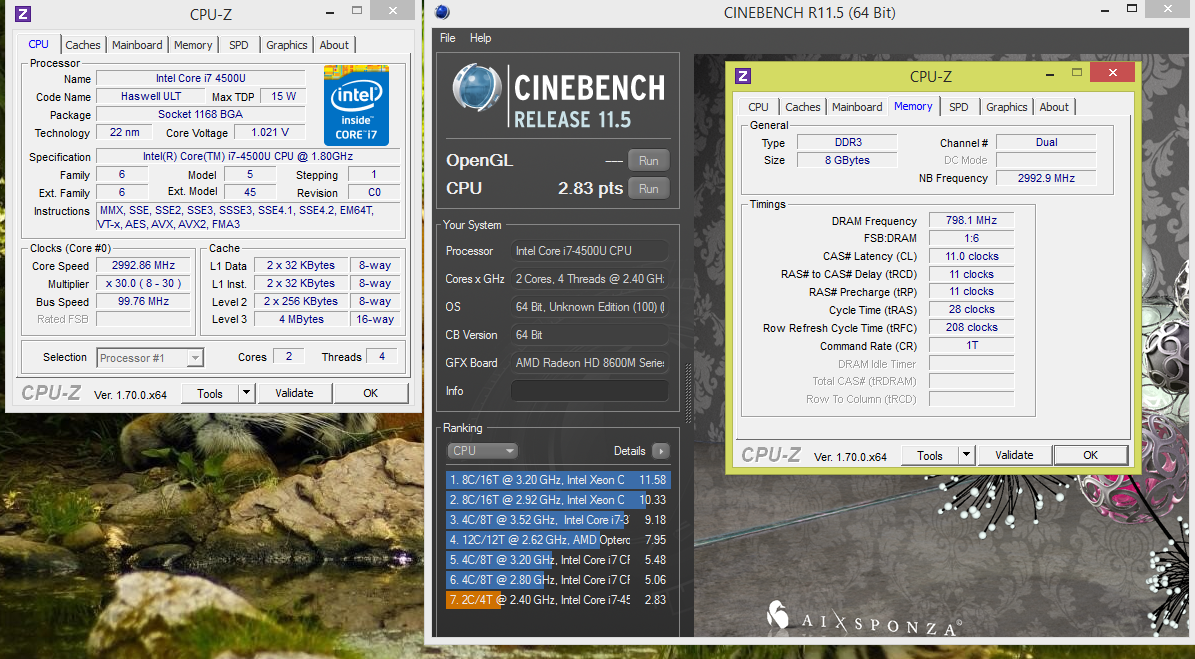The height and width of the screenshot is (659, 1195).
Task: Click OK in left CPU-Z window
Action: pos(370,393)
